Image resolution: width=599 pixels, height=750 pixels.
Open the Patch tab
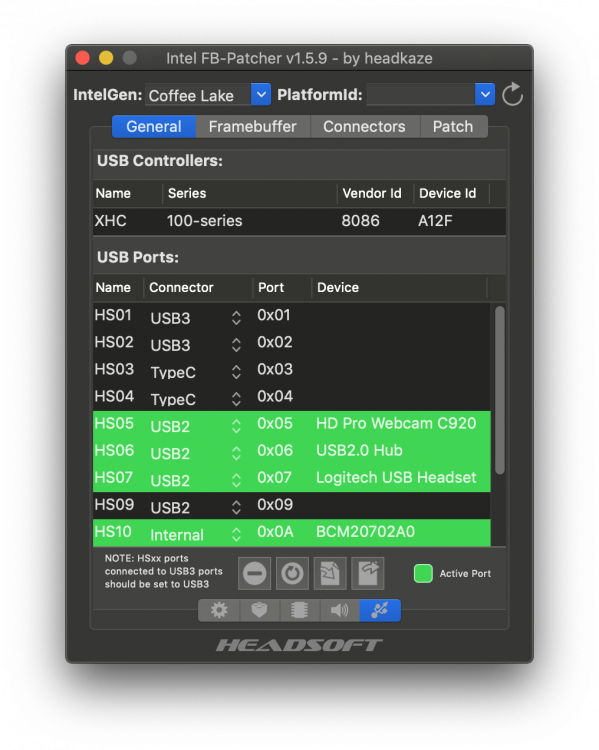454,127
